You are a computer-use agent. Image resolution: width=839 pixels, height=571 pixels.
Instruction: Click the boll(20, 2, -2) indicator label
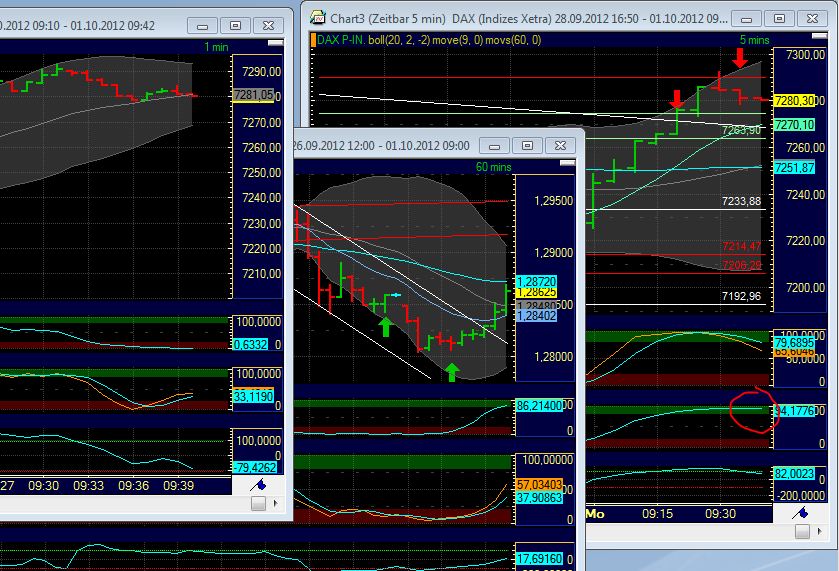399,40
